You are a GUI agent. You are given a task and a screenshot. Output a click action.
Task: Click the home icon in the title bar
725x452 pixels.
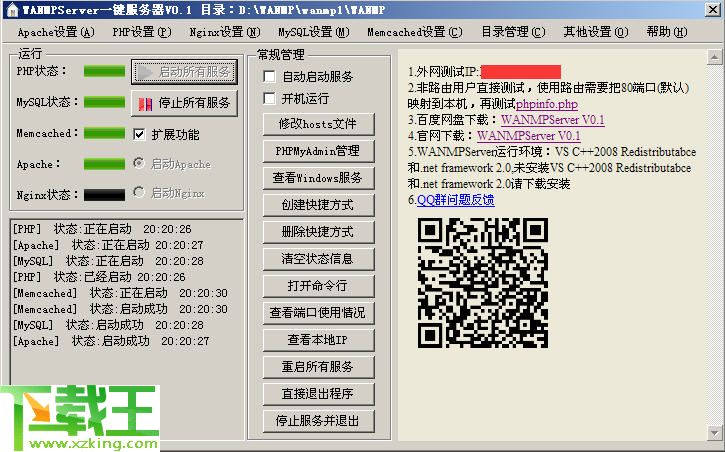pos(12,10)
